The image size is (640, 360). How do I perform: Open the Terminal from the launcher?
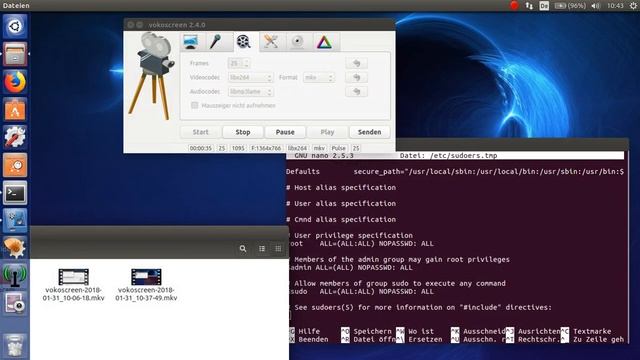point(15,193)
